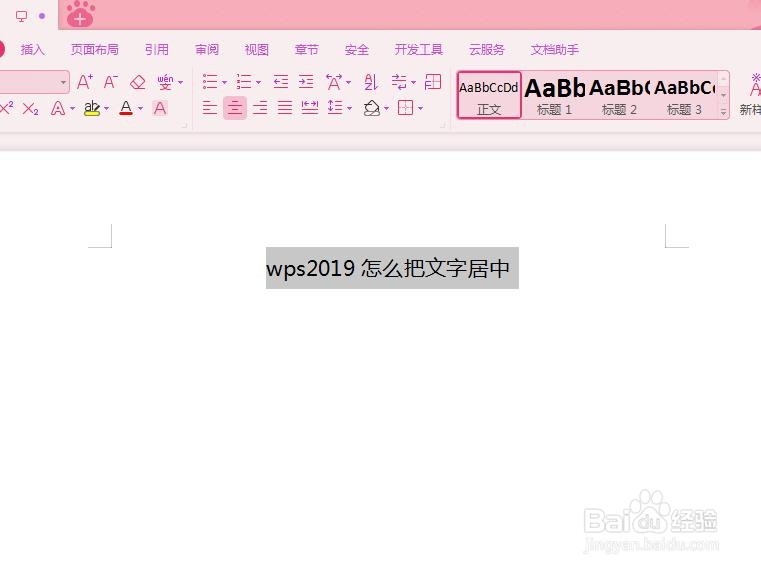Open the font size combo box dropdown
The image size is (761, 571).
[64, 82]
